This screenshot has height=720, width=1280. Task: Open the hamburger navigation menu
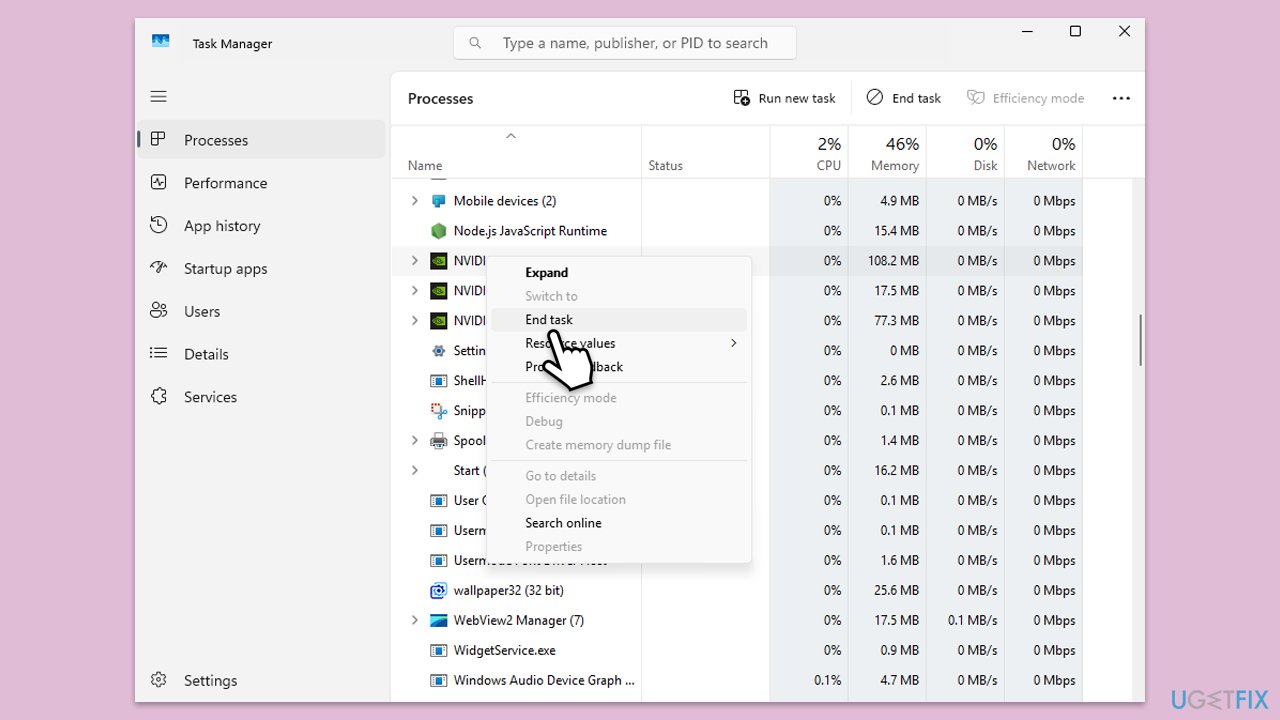click(158, 97)
